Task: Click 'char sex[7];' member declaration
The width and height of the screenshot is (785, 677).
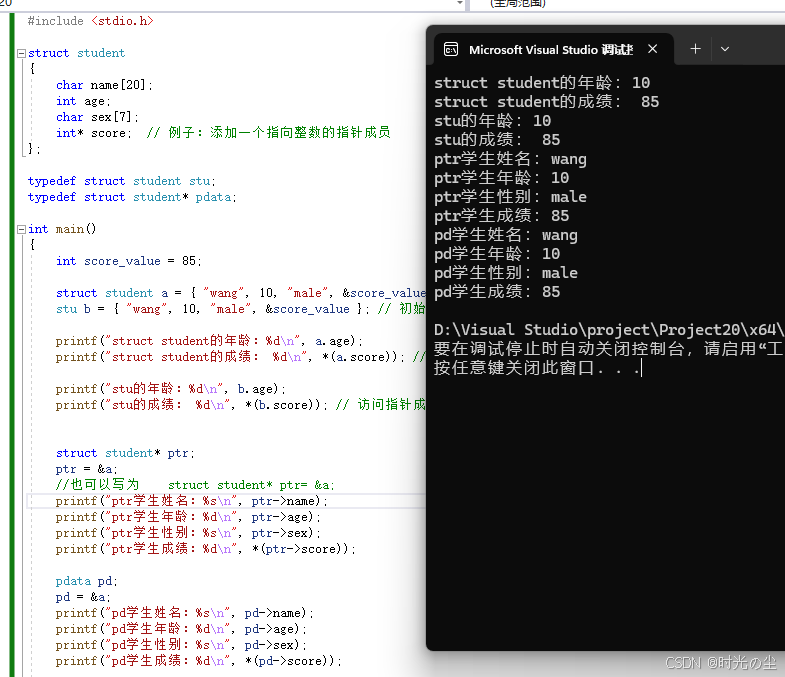Action: [x=97, y=117]
